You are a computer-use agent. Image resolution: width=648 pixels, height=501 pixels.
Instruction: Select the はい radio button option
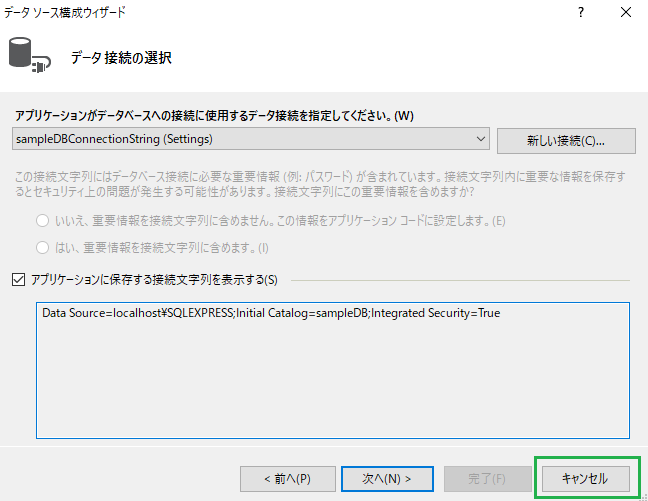[43, 248]
